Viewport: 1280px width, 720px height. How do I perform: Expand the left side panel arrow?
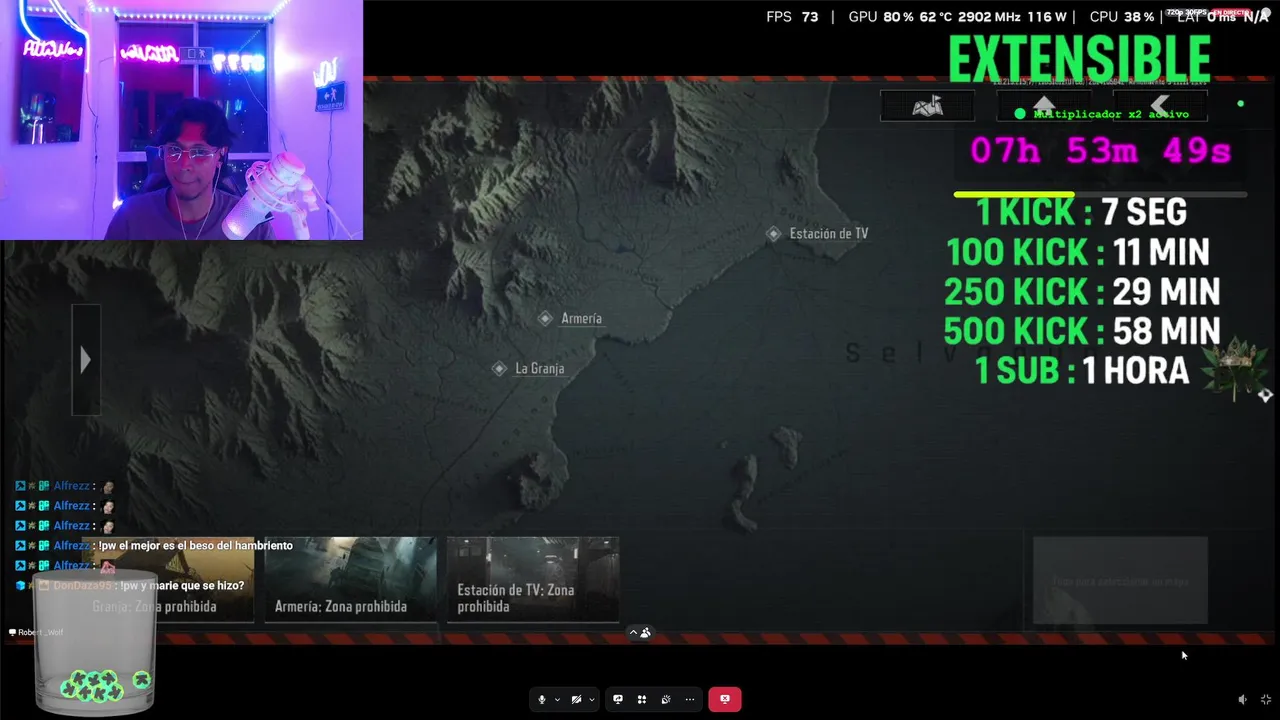(85, 360)
